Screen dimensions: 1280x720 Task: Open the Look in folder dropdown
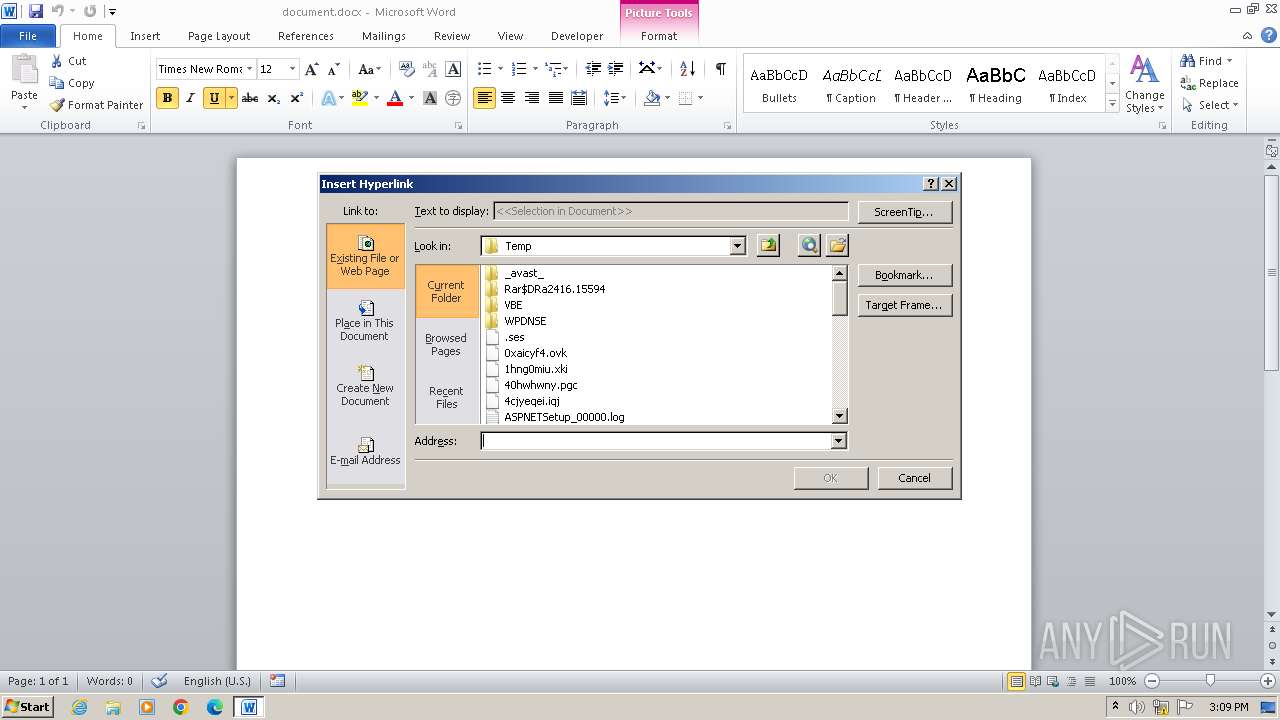tap(738, 246)
